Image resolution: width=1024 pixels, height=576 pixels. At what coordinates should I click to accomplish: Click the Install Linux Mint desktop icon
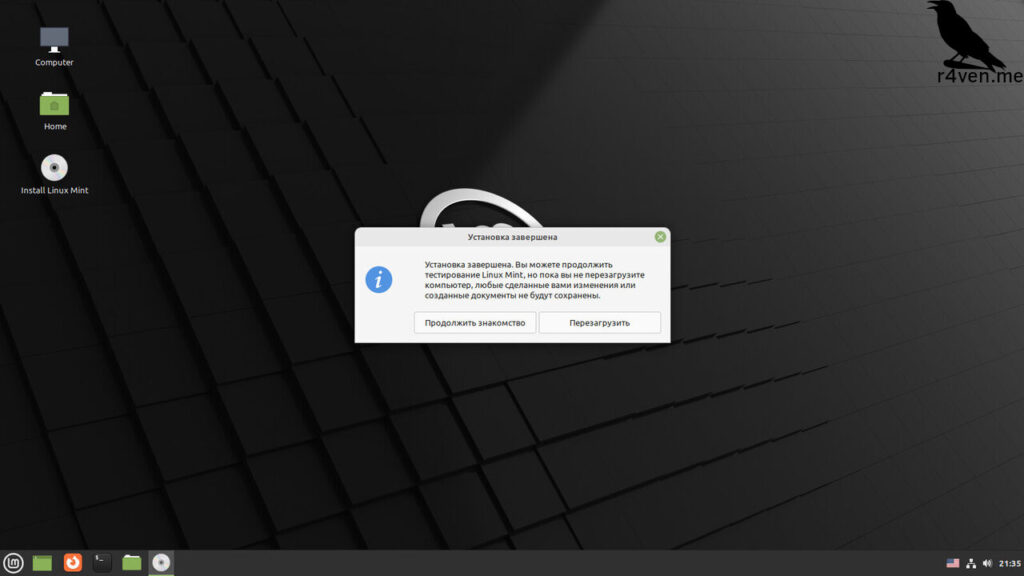click(54, 168)
